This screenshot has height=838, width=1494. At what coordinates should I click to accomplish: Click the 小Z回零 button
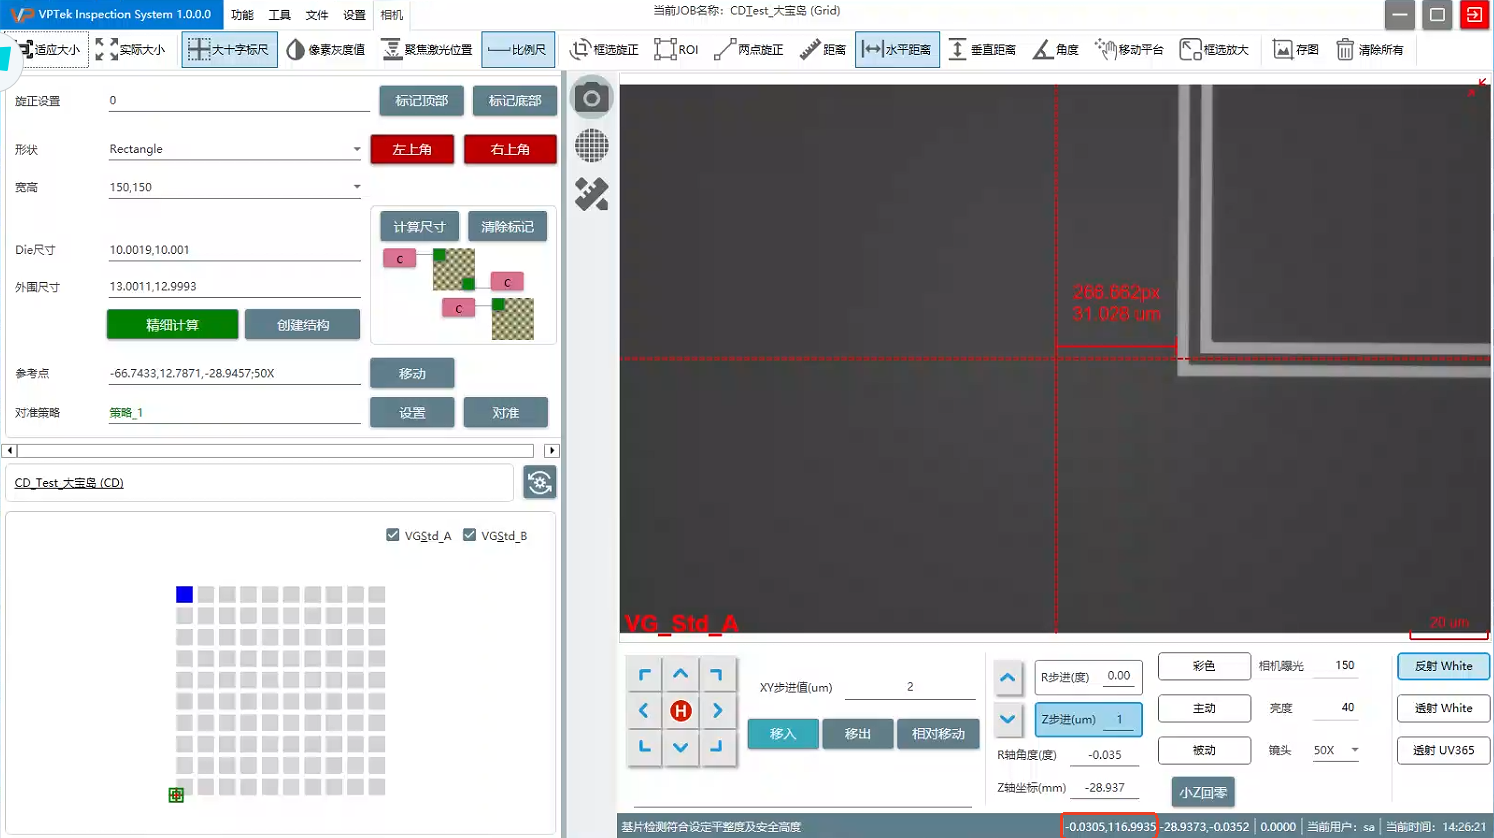1202,792
